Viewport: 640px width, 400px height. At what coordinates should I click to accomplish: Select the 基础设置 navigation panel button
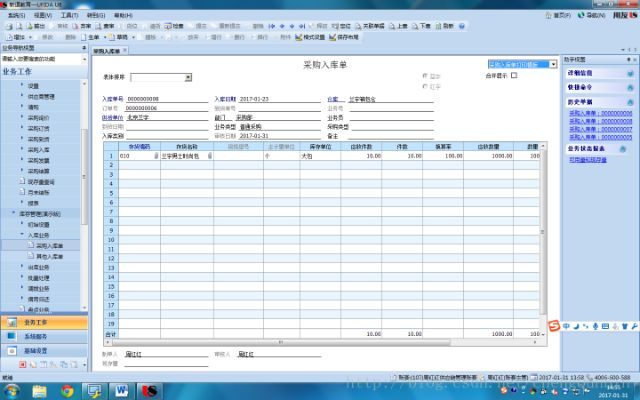44,351
